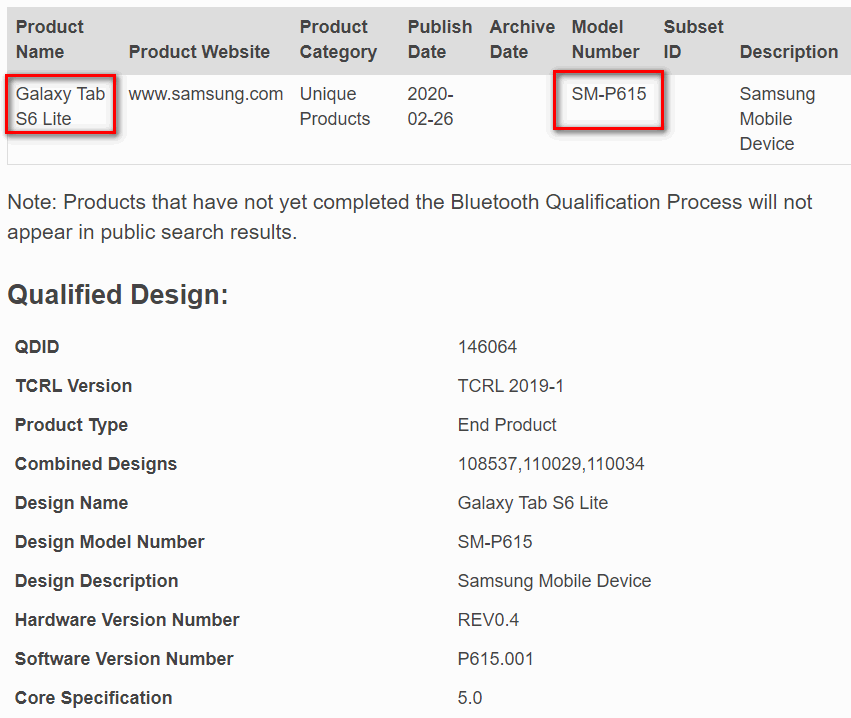Select the hardware version value "REV0.4"

488,620
